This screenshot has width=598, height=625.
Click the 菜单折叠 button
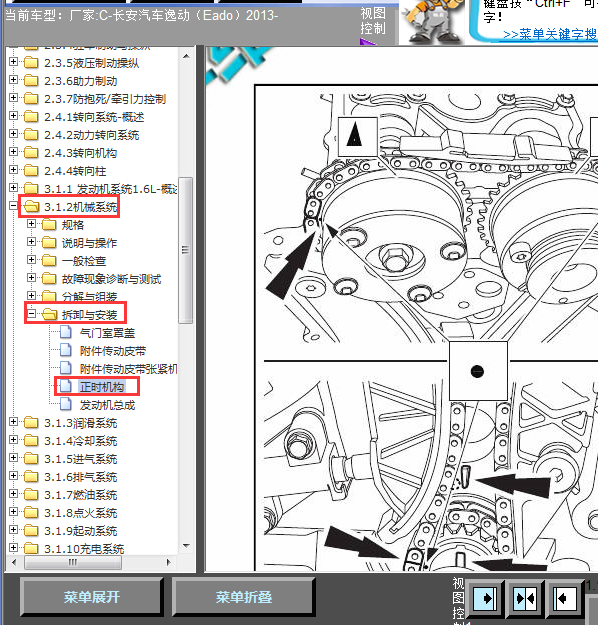244,597
